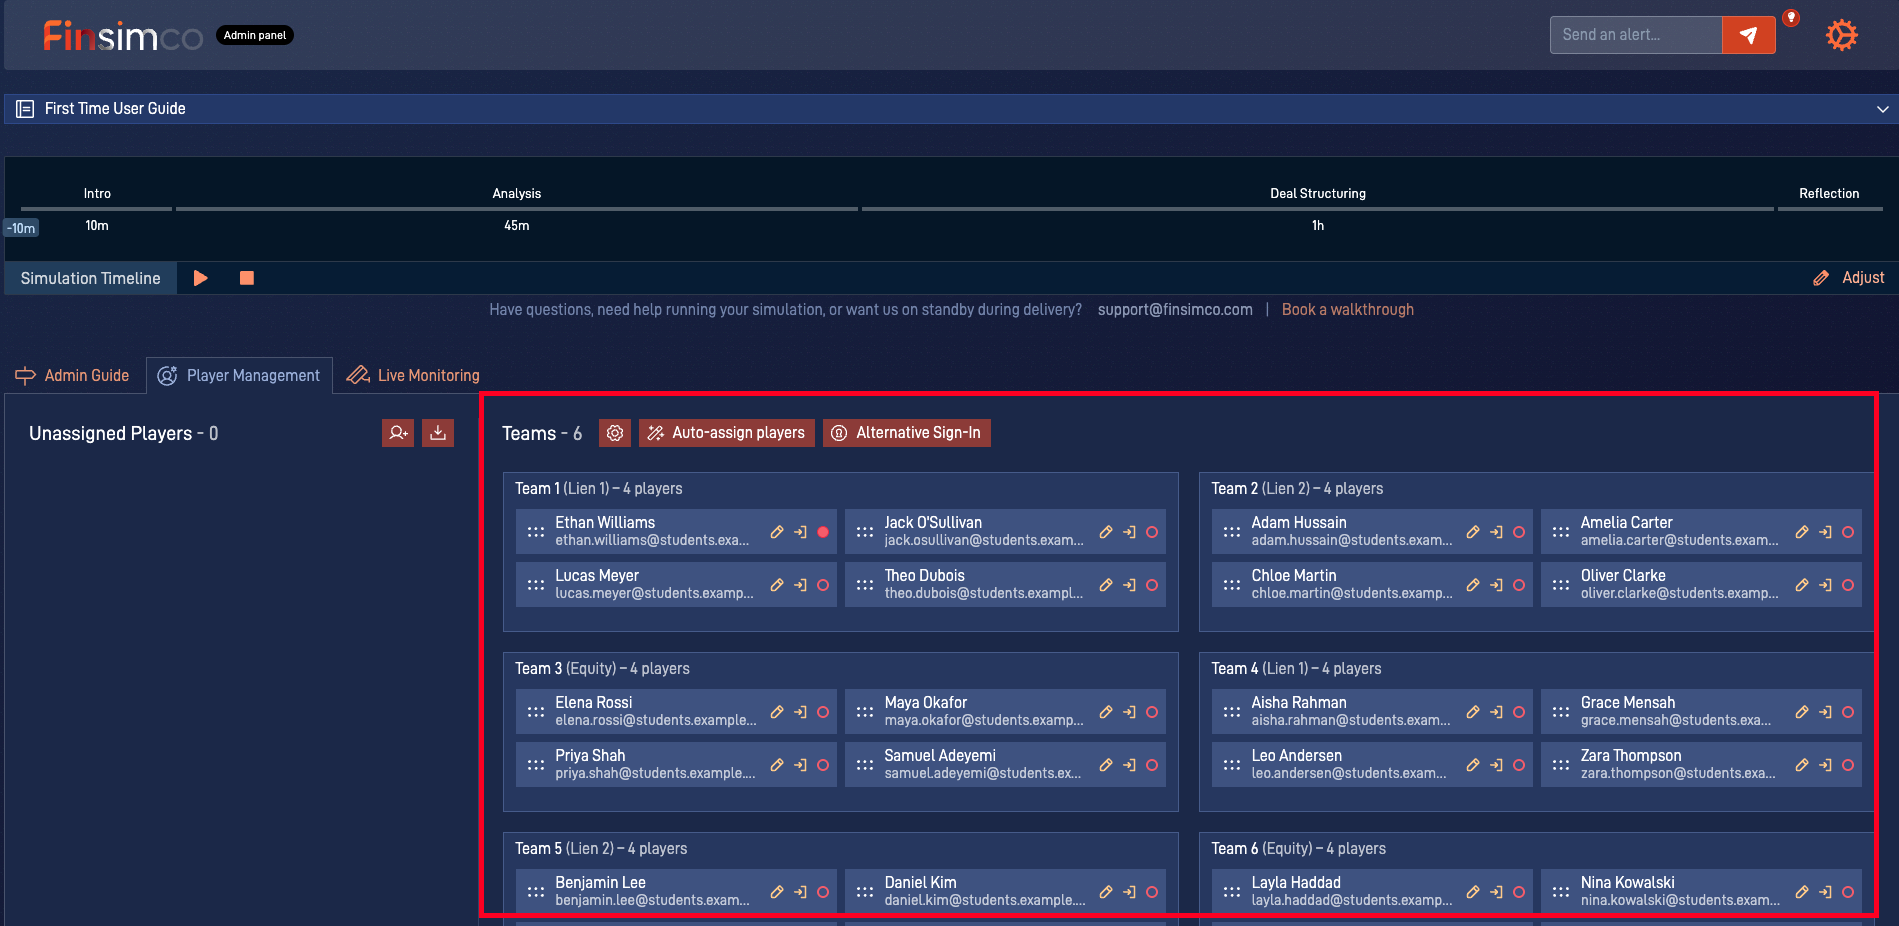
Task: Edit Elena Rossi player details
Action: tap(777, 712)
